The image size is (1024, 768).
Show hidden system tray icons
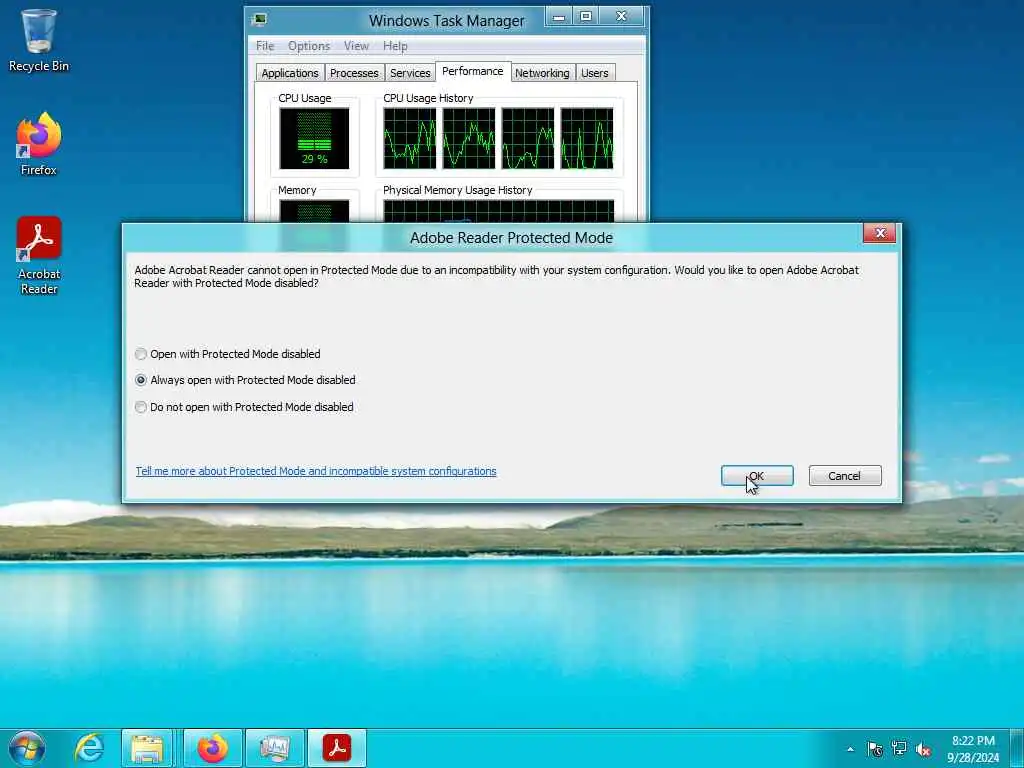click(850, 749)
